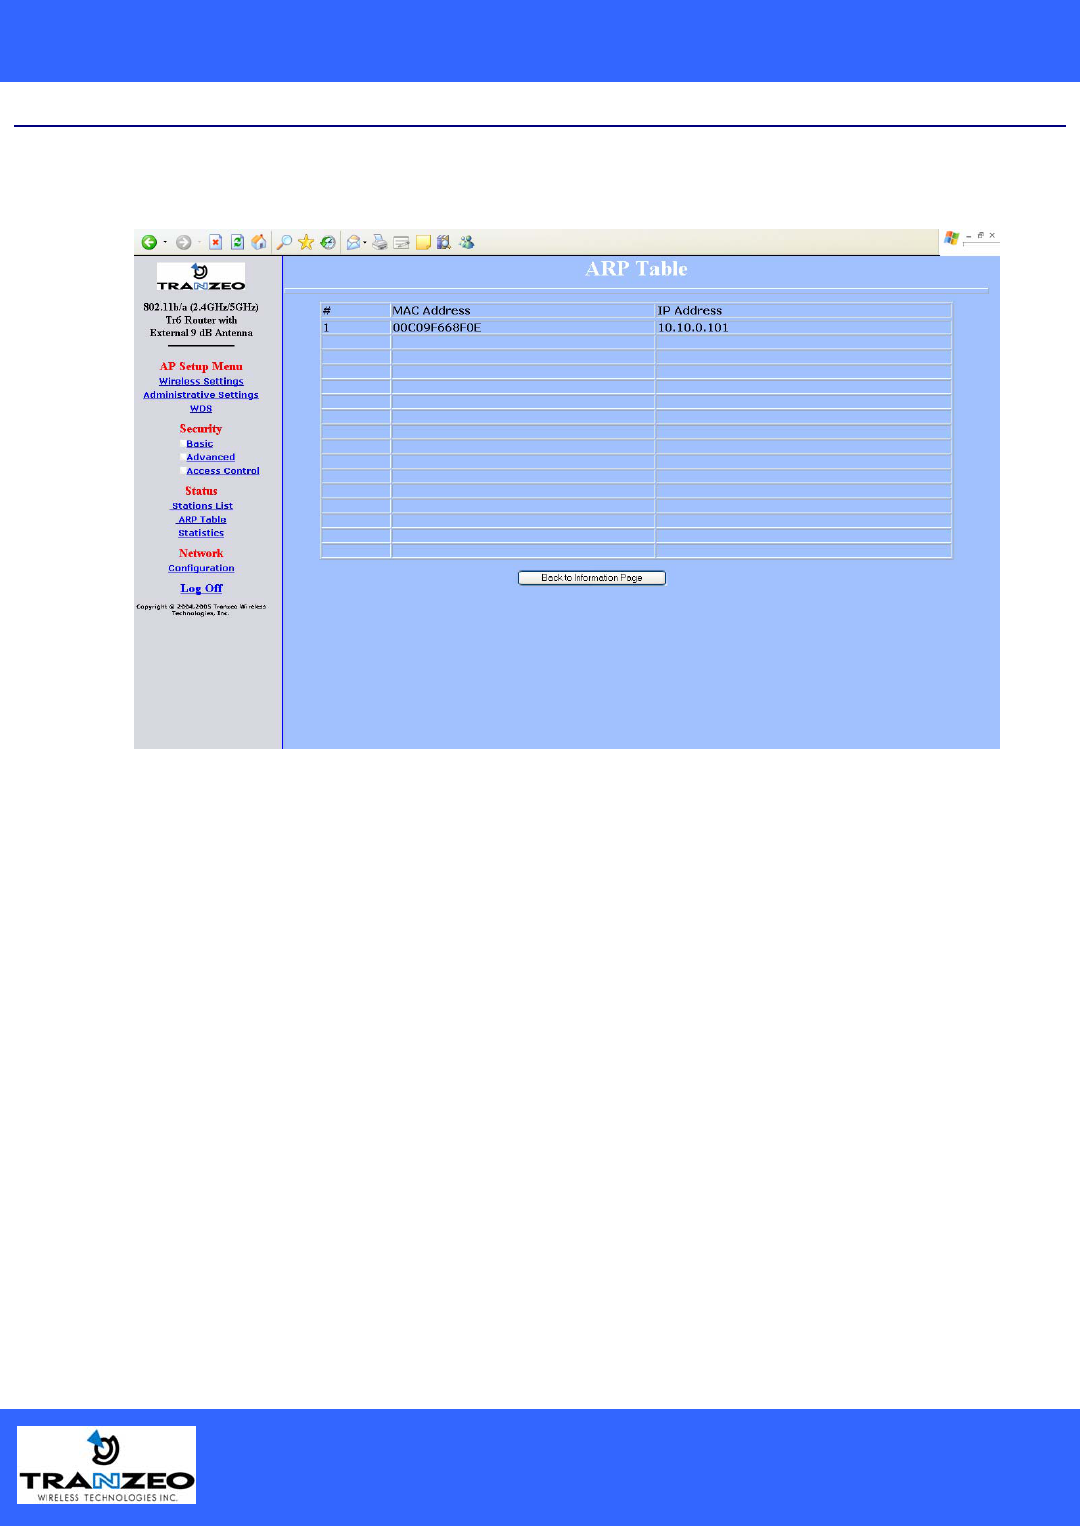Open the Back button history dropdown arrow
This screenshot has height=1526, width=1080.
(165, 242)
